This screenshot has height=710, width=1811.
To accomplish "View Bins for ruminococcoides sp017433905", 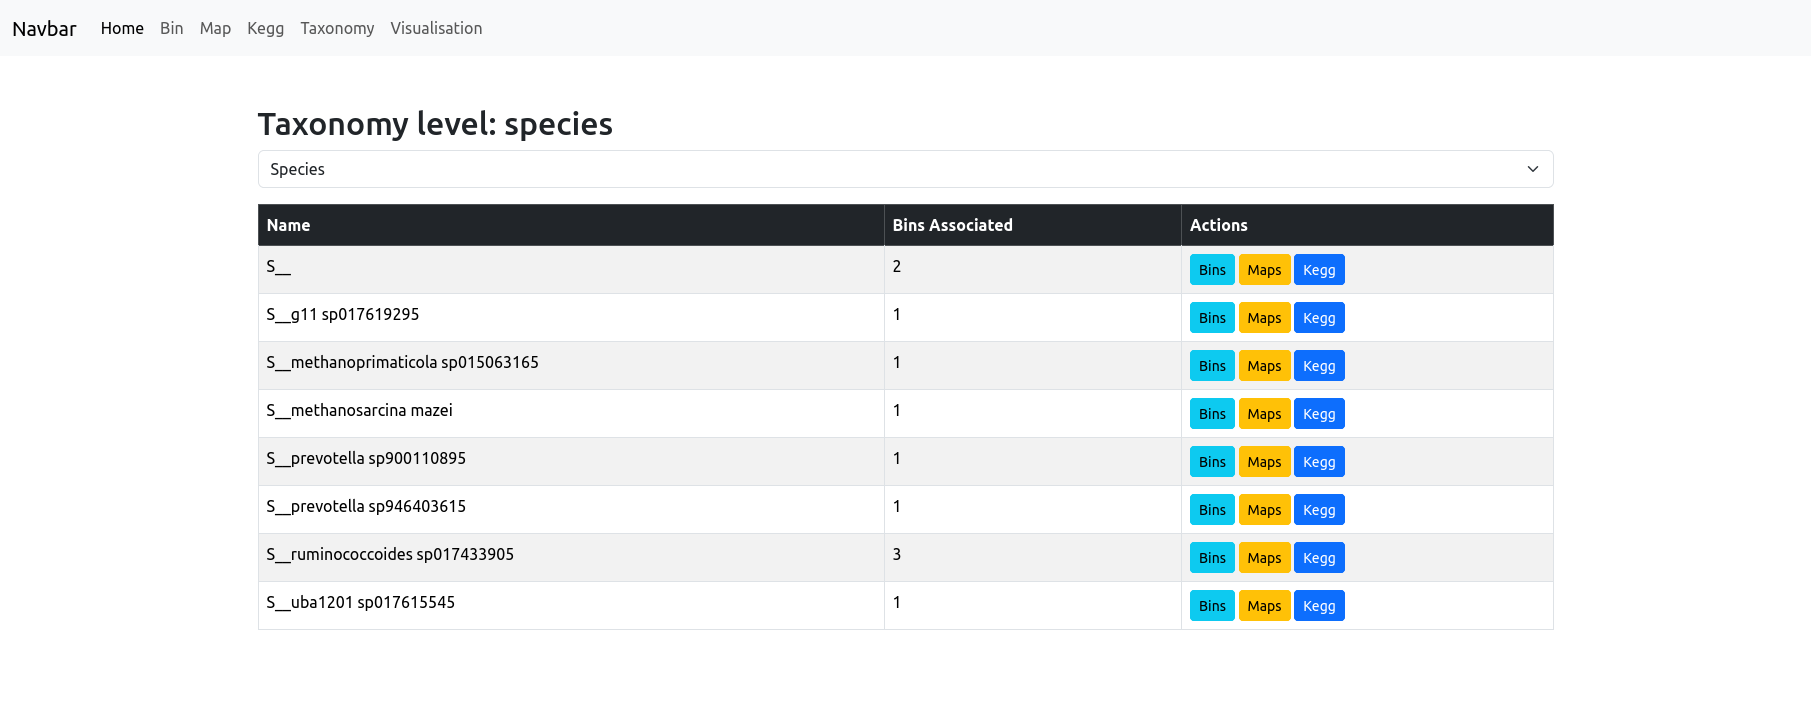I will point(1212,558).
